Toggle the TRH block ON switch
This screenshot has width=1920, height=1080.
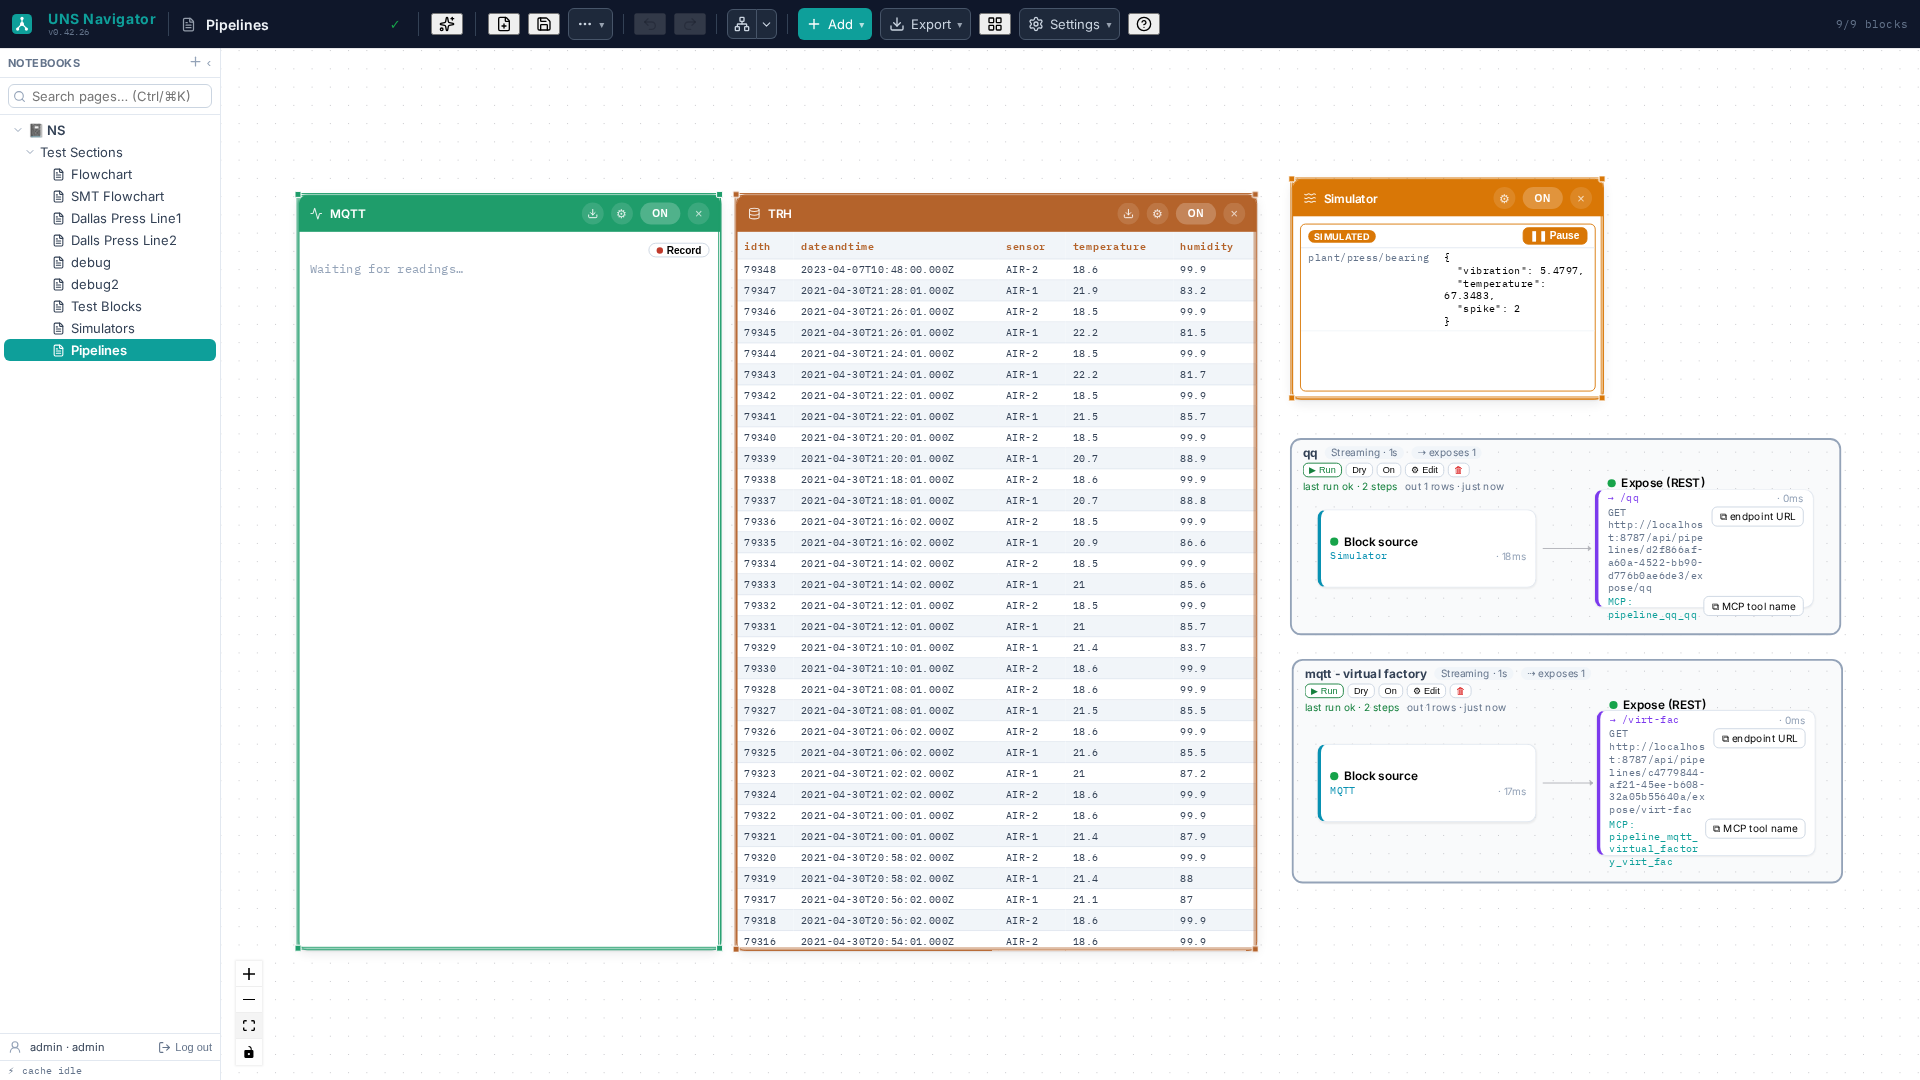[1196, 213]
